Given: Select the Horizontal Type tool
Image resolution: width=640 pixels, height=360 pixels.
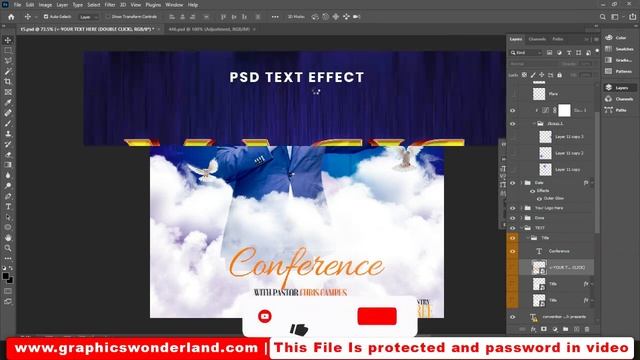Looking at the screenshot, I should tap(8, 207).
